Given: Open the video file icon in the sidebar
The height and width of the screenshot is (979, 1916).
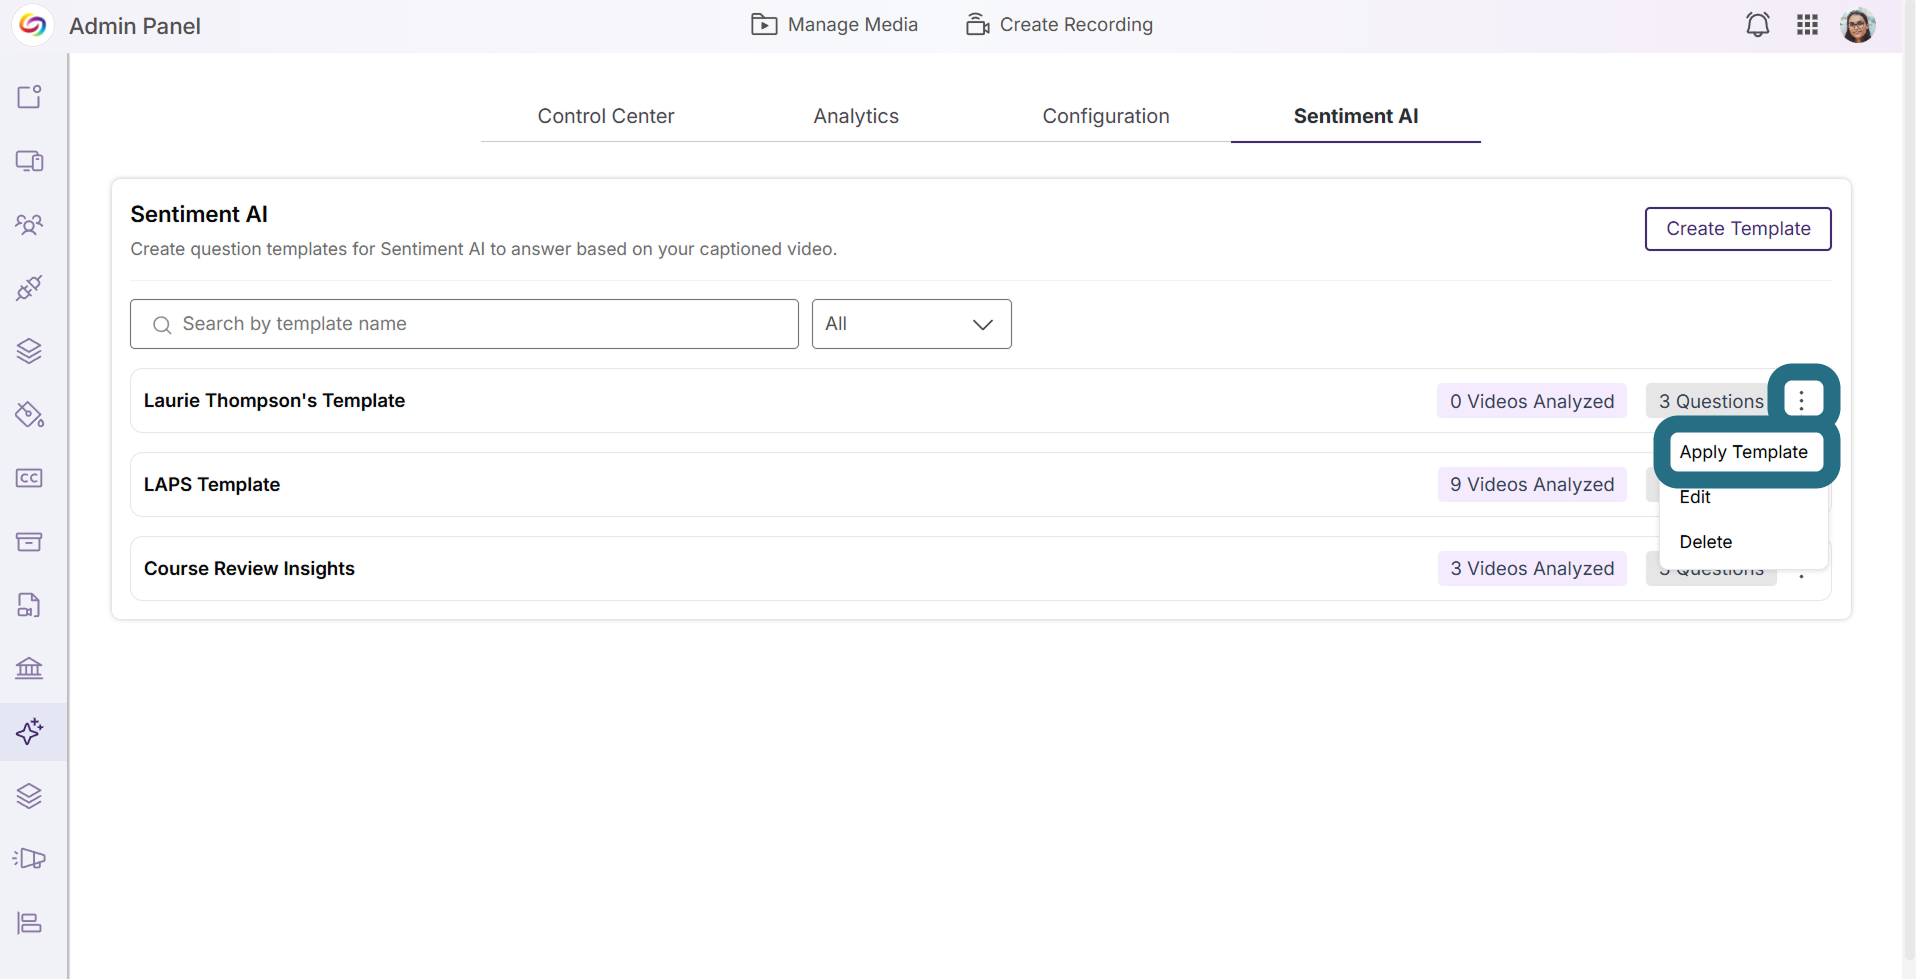Looking at the screenshot, I should pyautogui.click(x=29, y=605).
